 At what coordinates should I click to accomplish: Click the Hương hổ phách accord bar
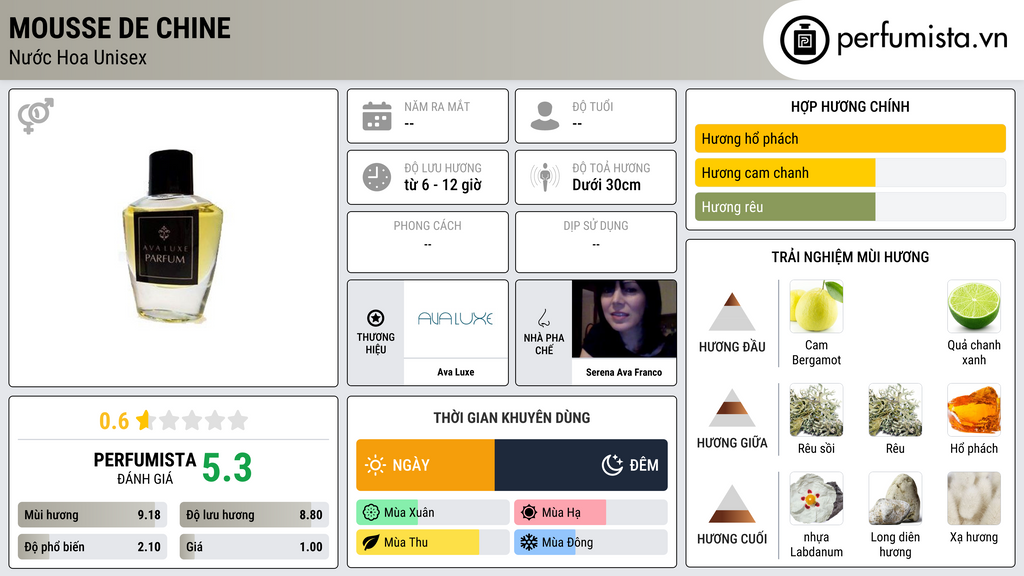point(850,138)
